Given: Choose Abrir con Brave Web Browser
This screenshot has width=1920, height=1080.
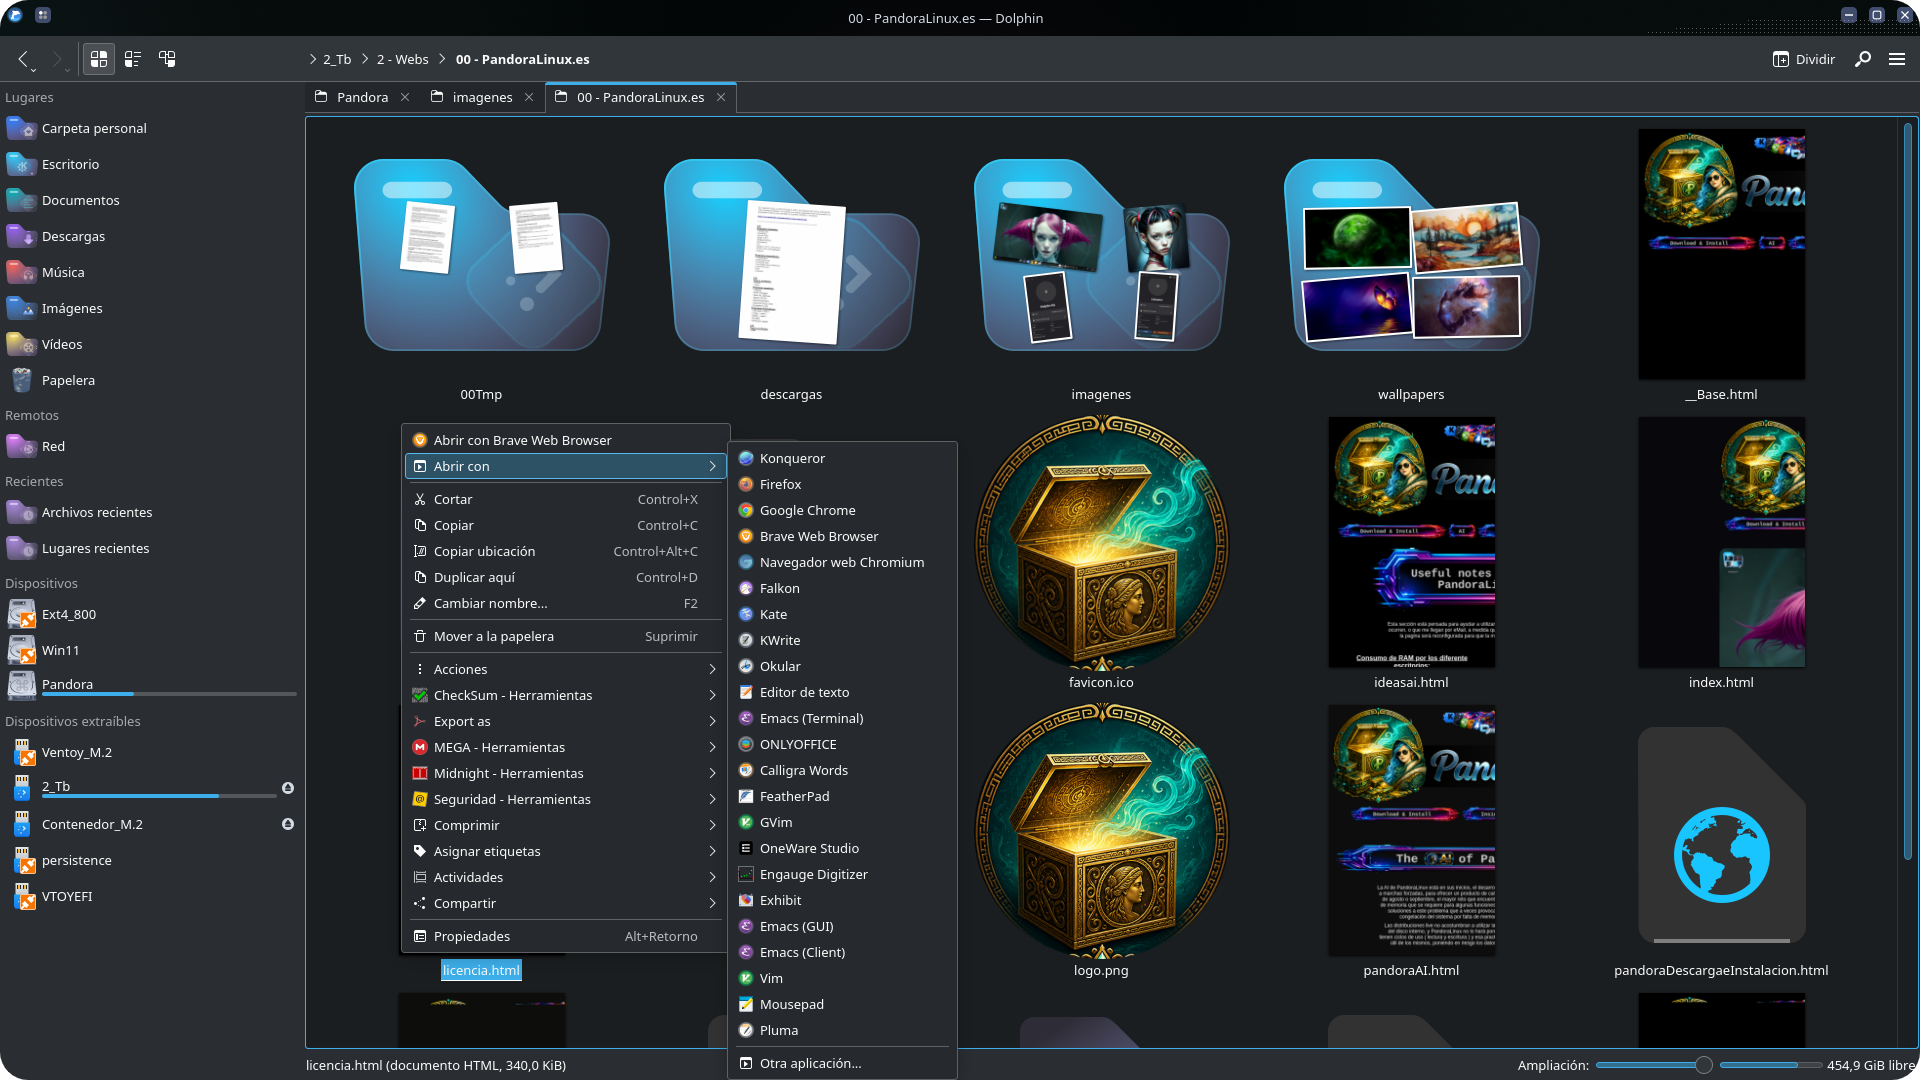Looking at the screenshot, I should [565, 440].
